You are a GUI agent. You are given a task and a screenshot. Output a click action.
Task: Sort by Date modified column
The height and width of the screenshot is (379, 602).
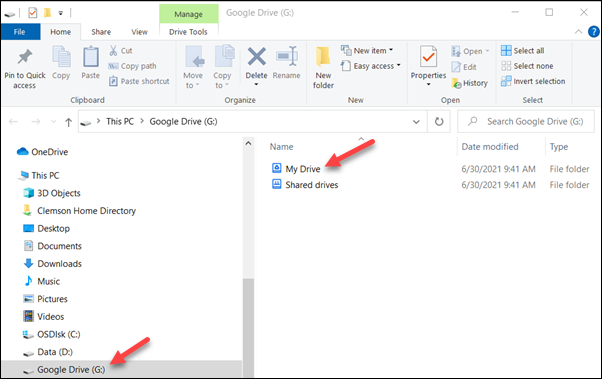tap(490, 147)
